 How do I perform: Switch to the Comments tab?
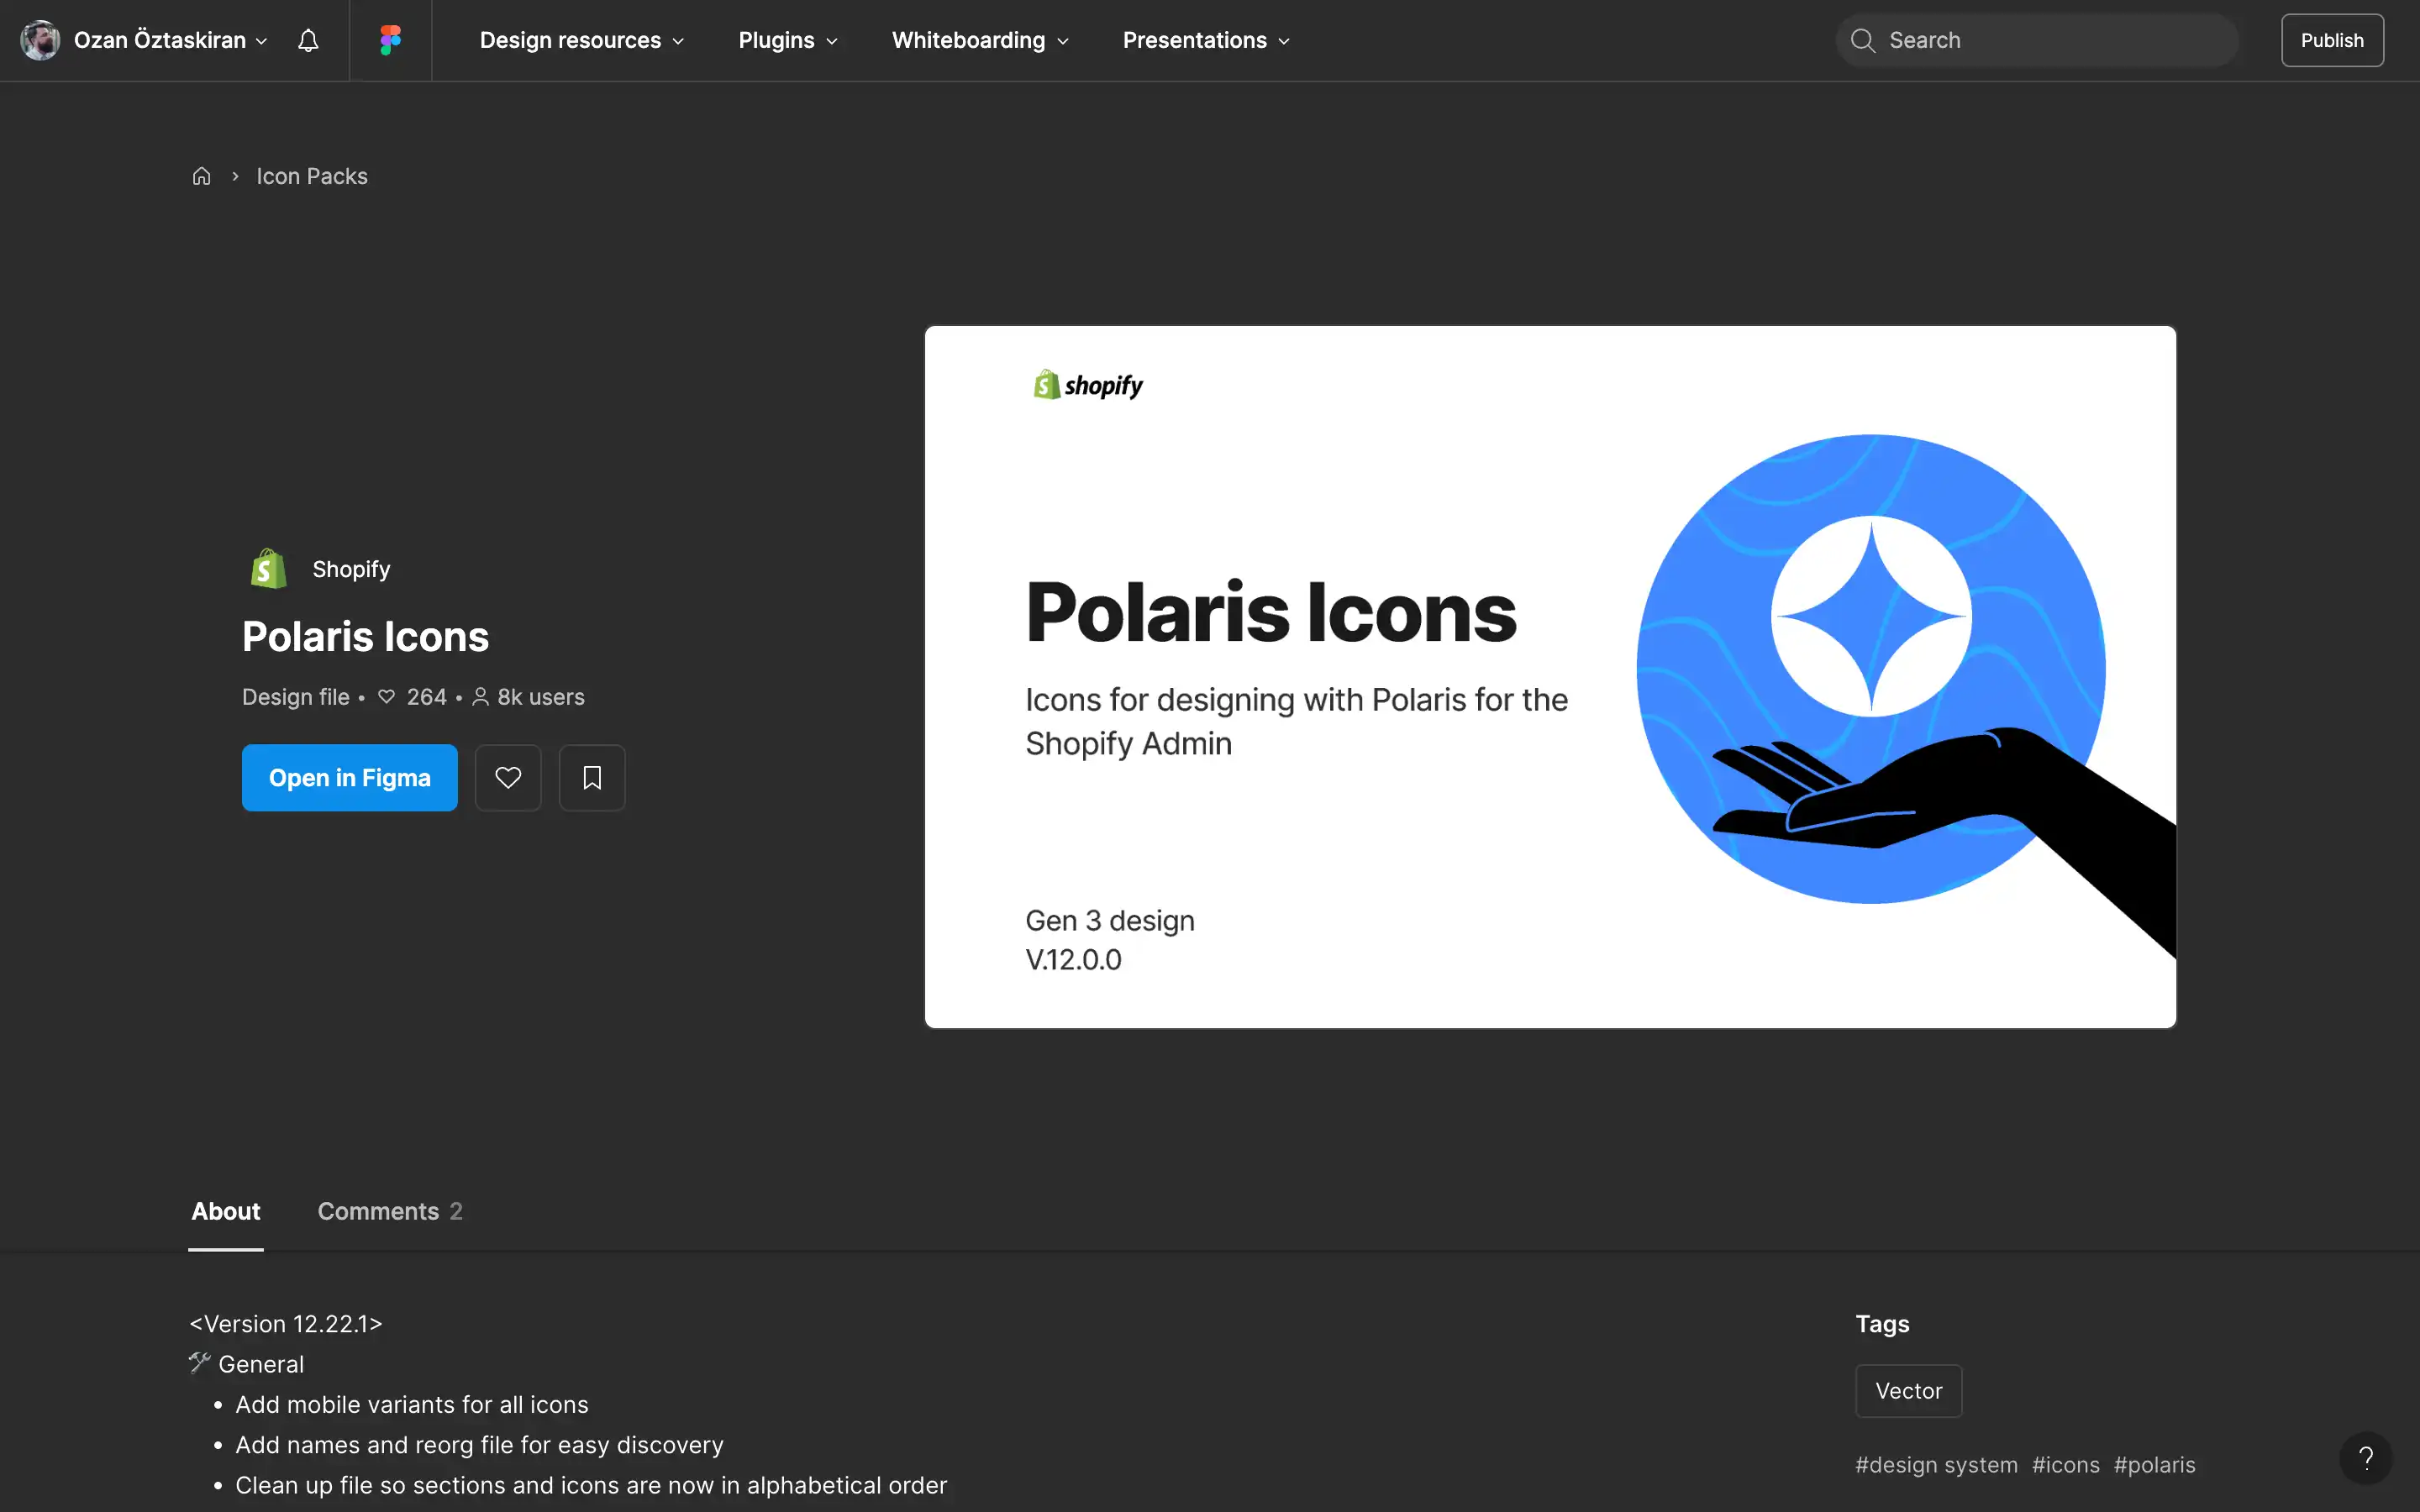pyautogui.click(x=390, y=1211)
